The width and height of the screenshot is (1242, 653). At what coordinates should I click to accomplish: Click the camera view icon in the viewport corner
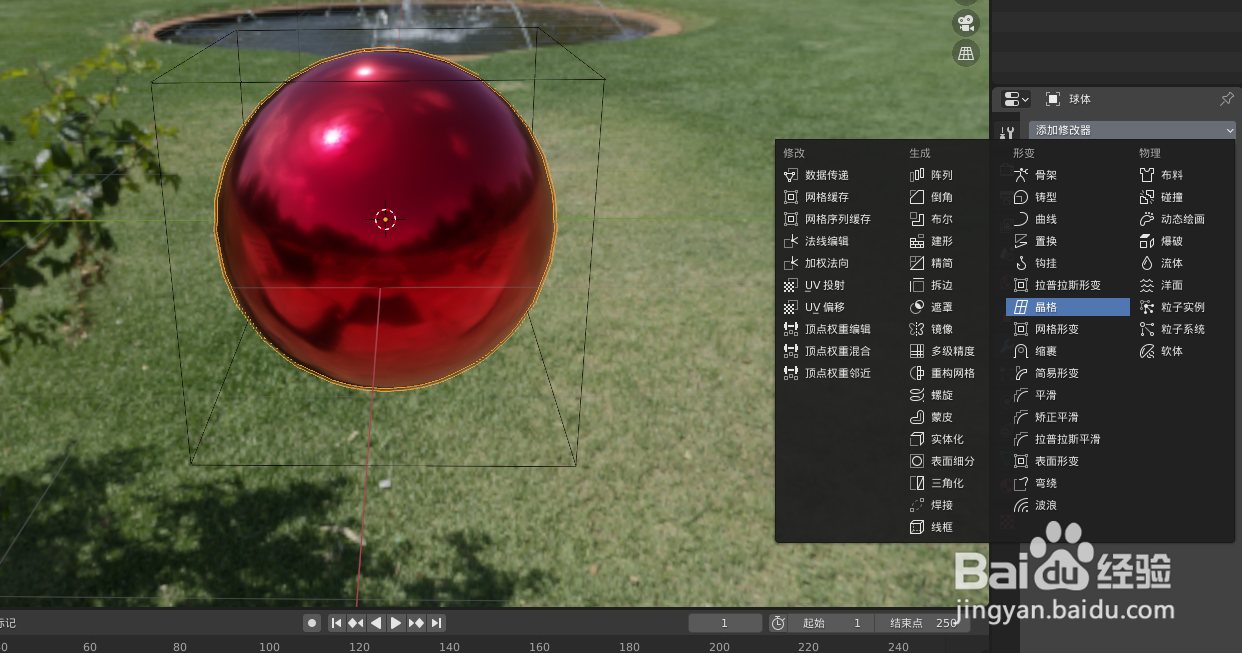coord(965,23)
